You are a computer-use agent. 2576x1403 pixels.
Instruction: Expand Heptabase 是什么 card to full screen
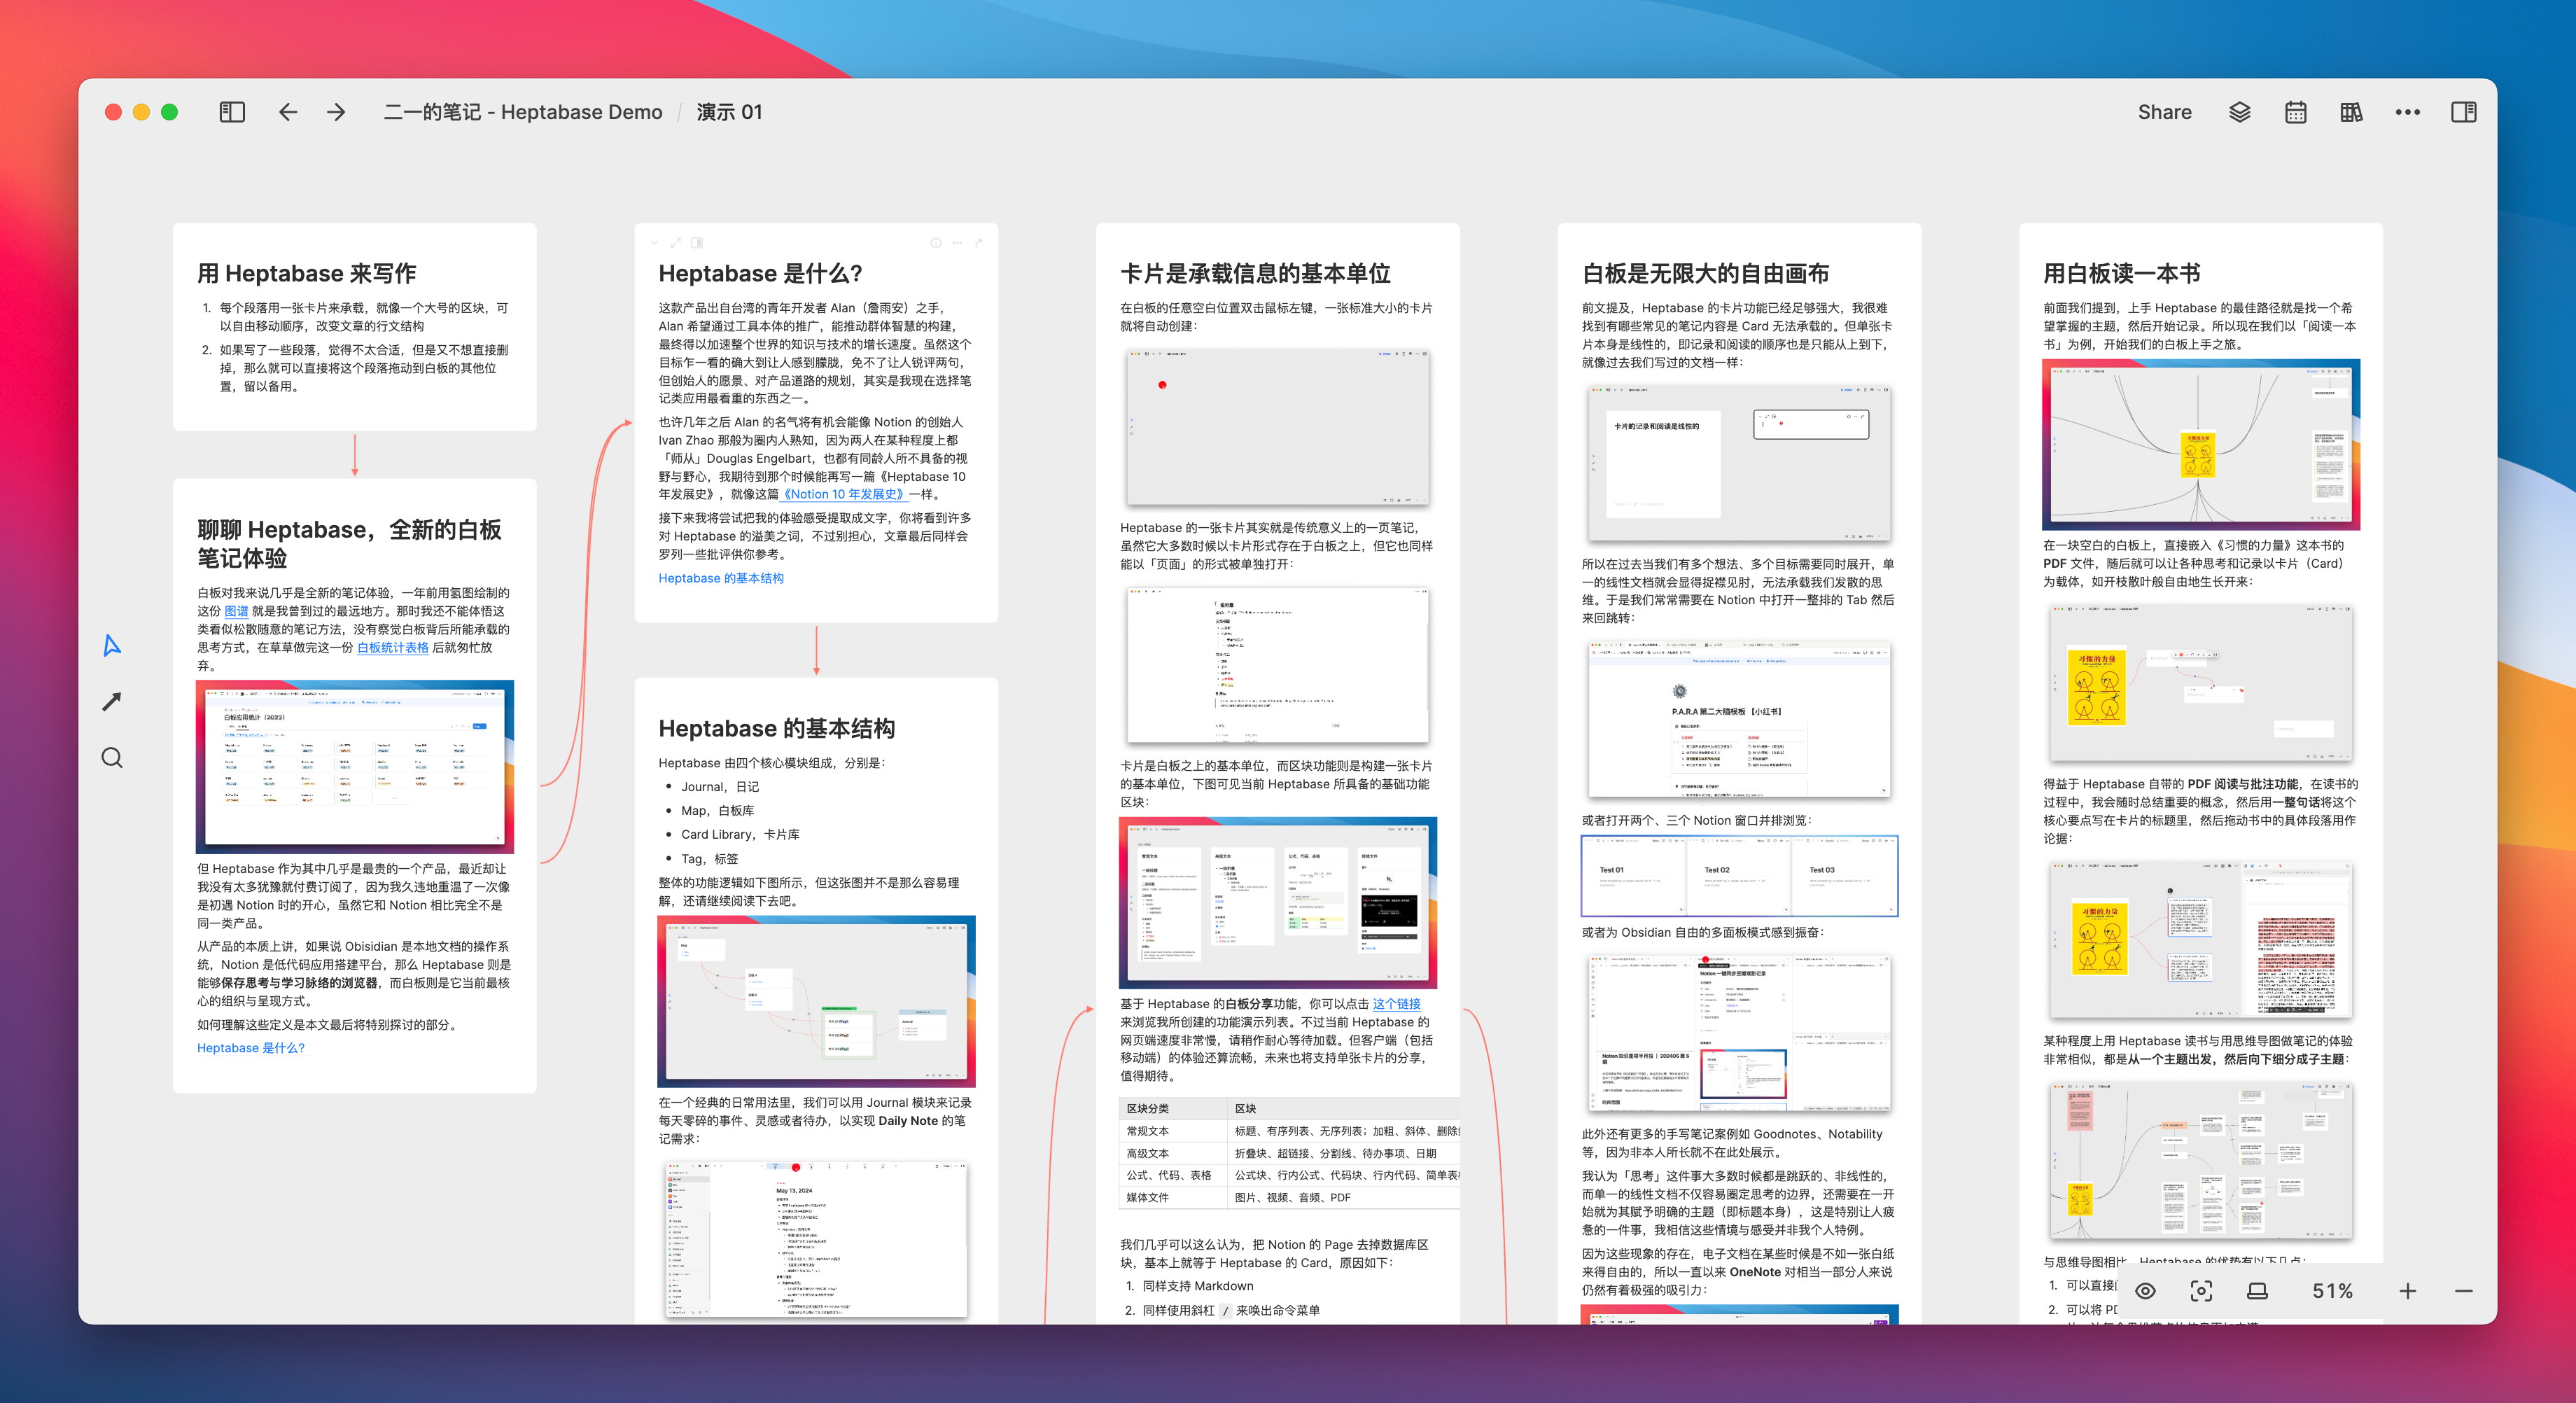tap(675, 243)
